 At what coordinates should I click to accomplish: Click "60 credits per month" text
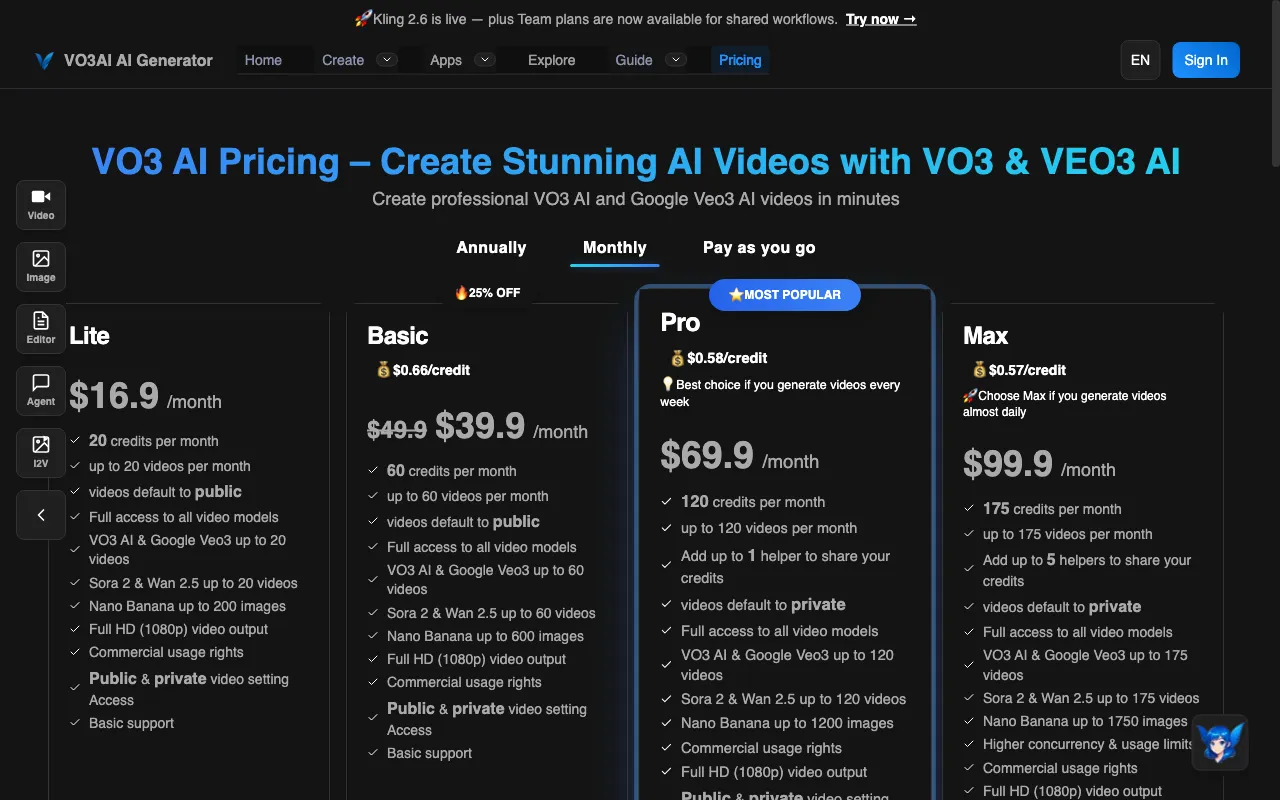tap(451, 471)
